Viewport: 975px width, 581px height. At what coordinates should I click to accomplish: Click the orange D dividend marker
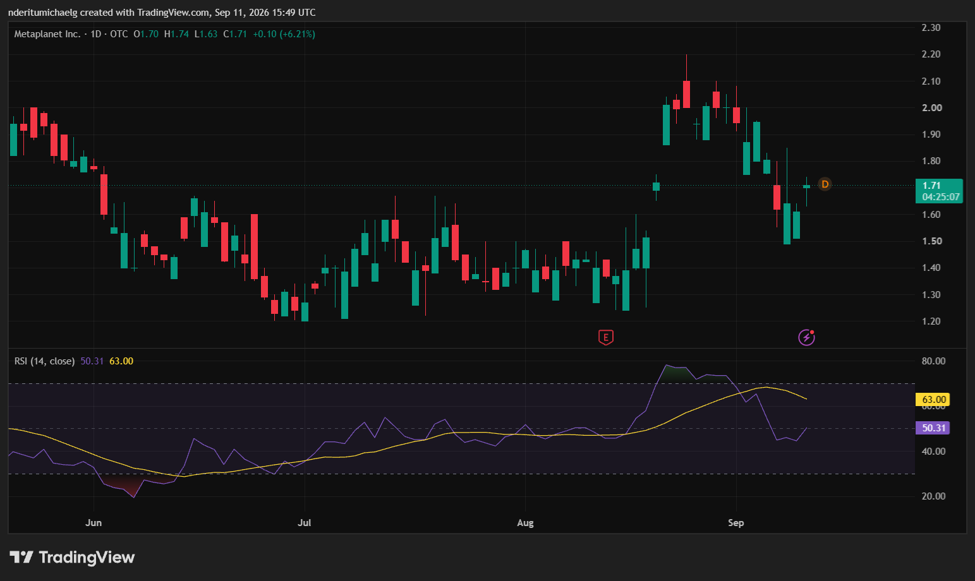pyautogui.click(x=825, y=184)
